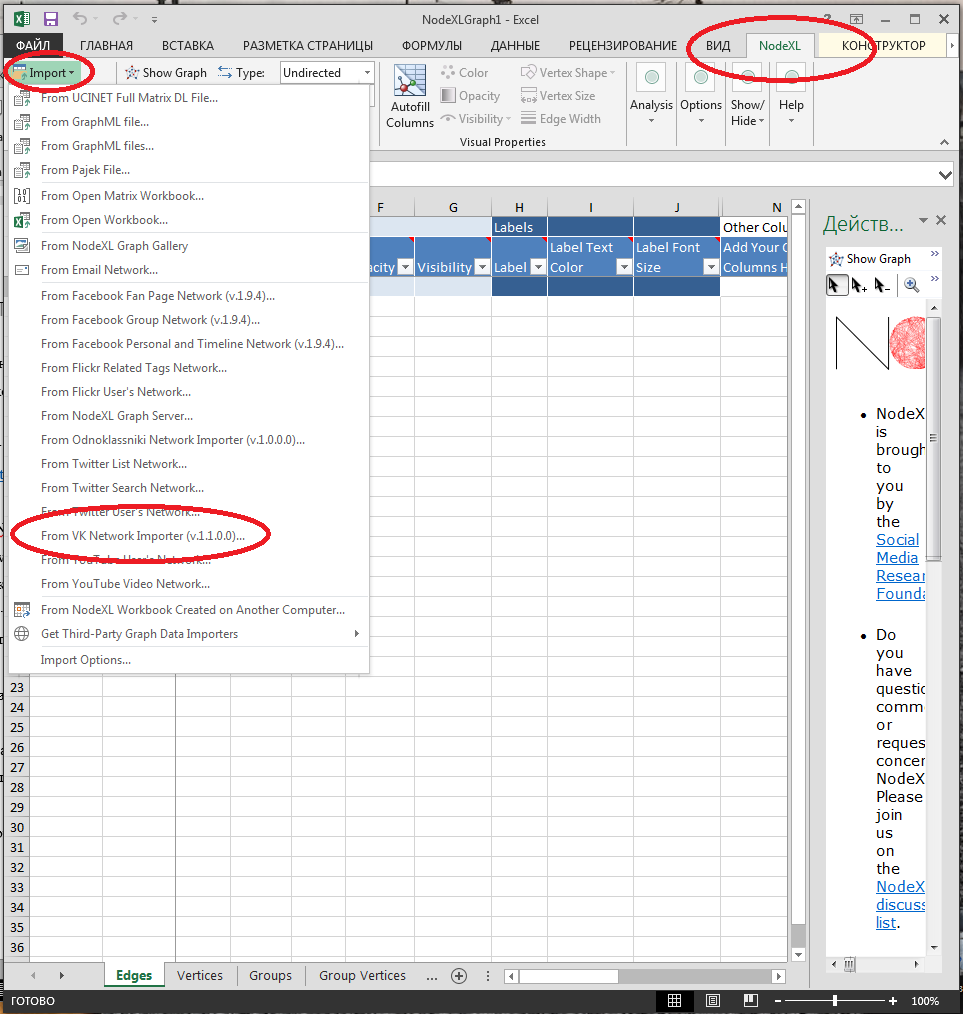Screen dimensions: 963x1014
Task: Click the Redo arrow icon
Action: (x=119, y=19)
